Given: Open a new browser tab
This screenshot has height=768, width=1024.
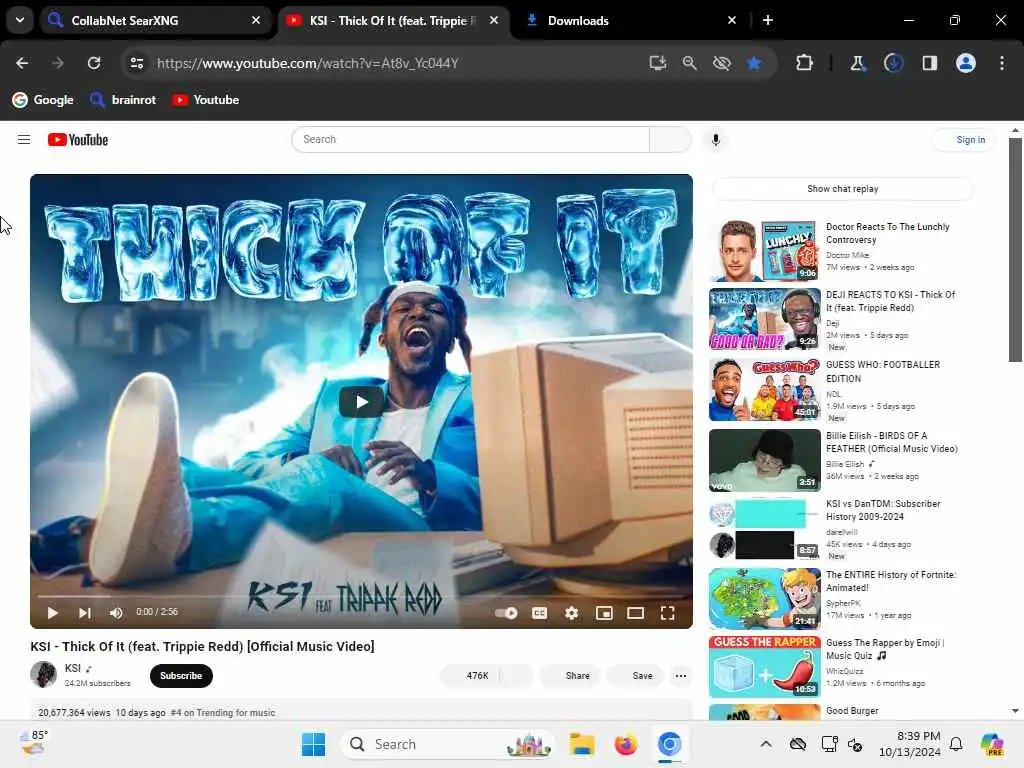Looking at the screenshot, I should pos(768,20).
